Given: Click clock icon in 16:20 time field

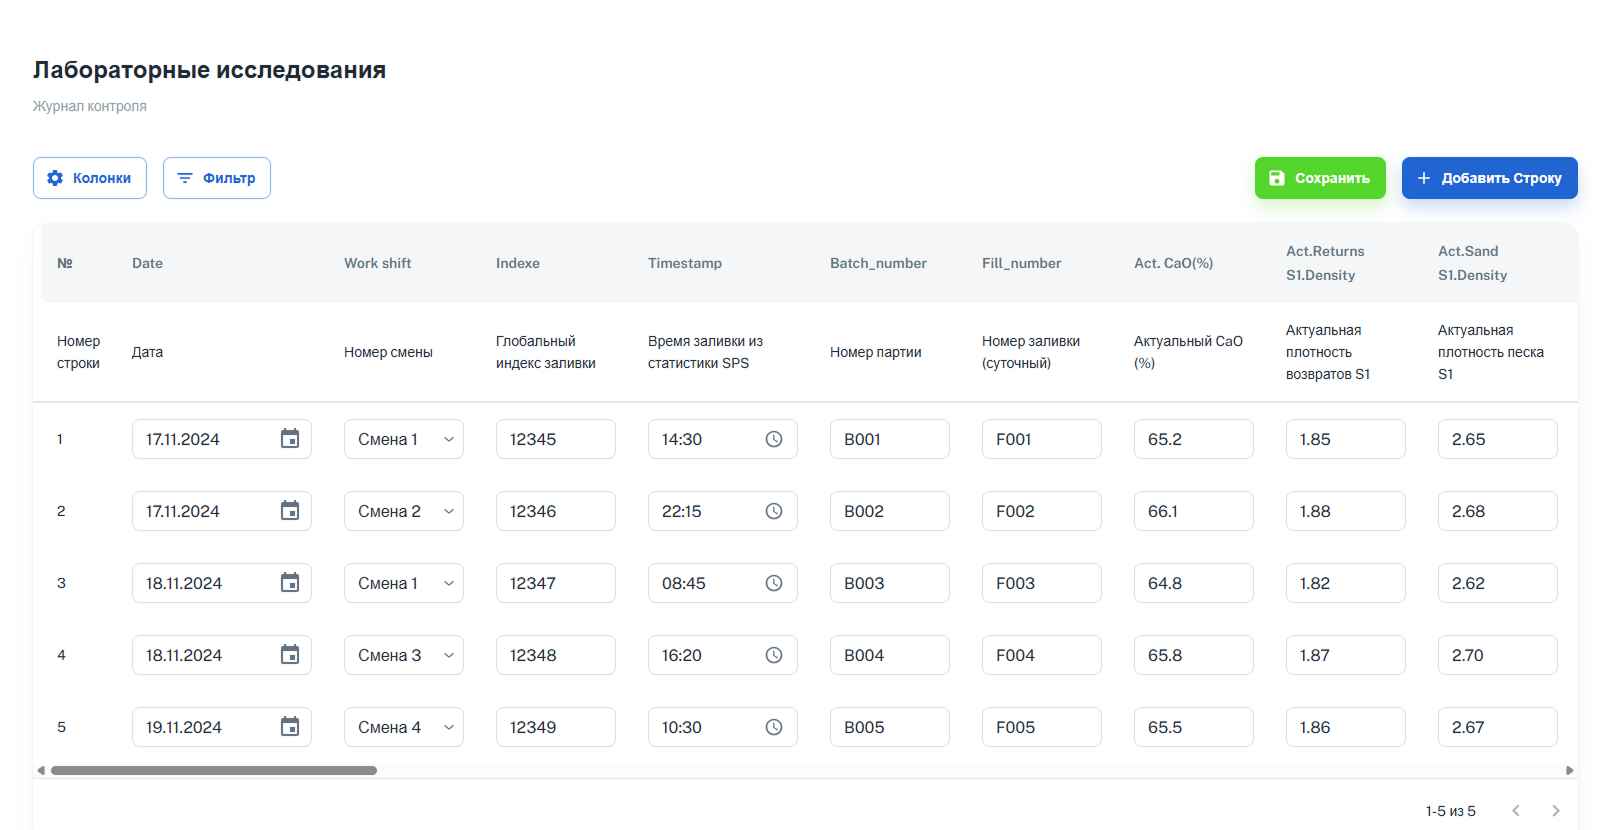Looking at the screenshot, I should click(773, 655).
